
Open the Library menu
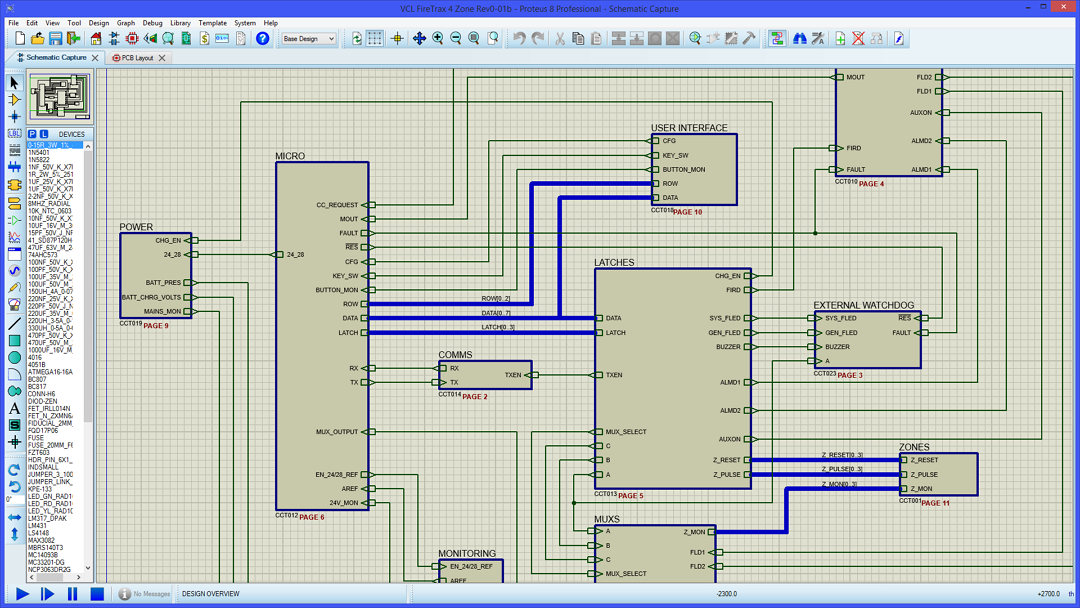point(180,23)
